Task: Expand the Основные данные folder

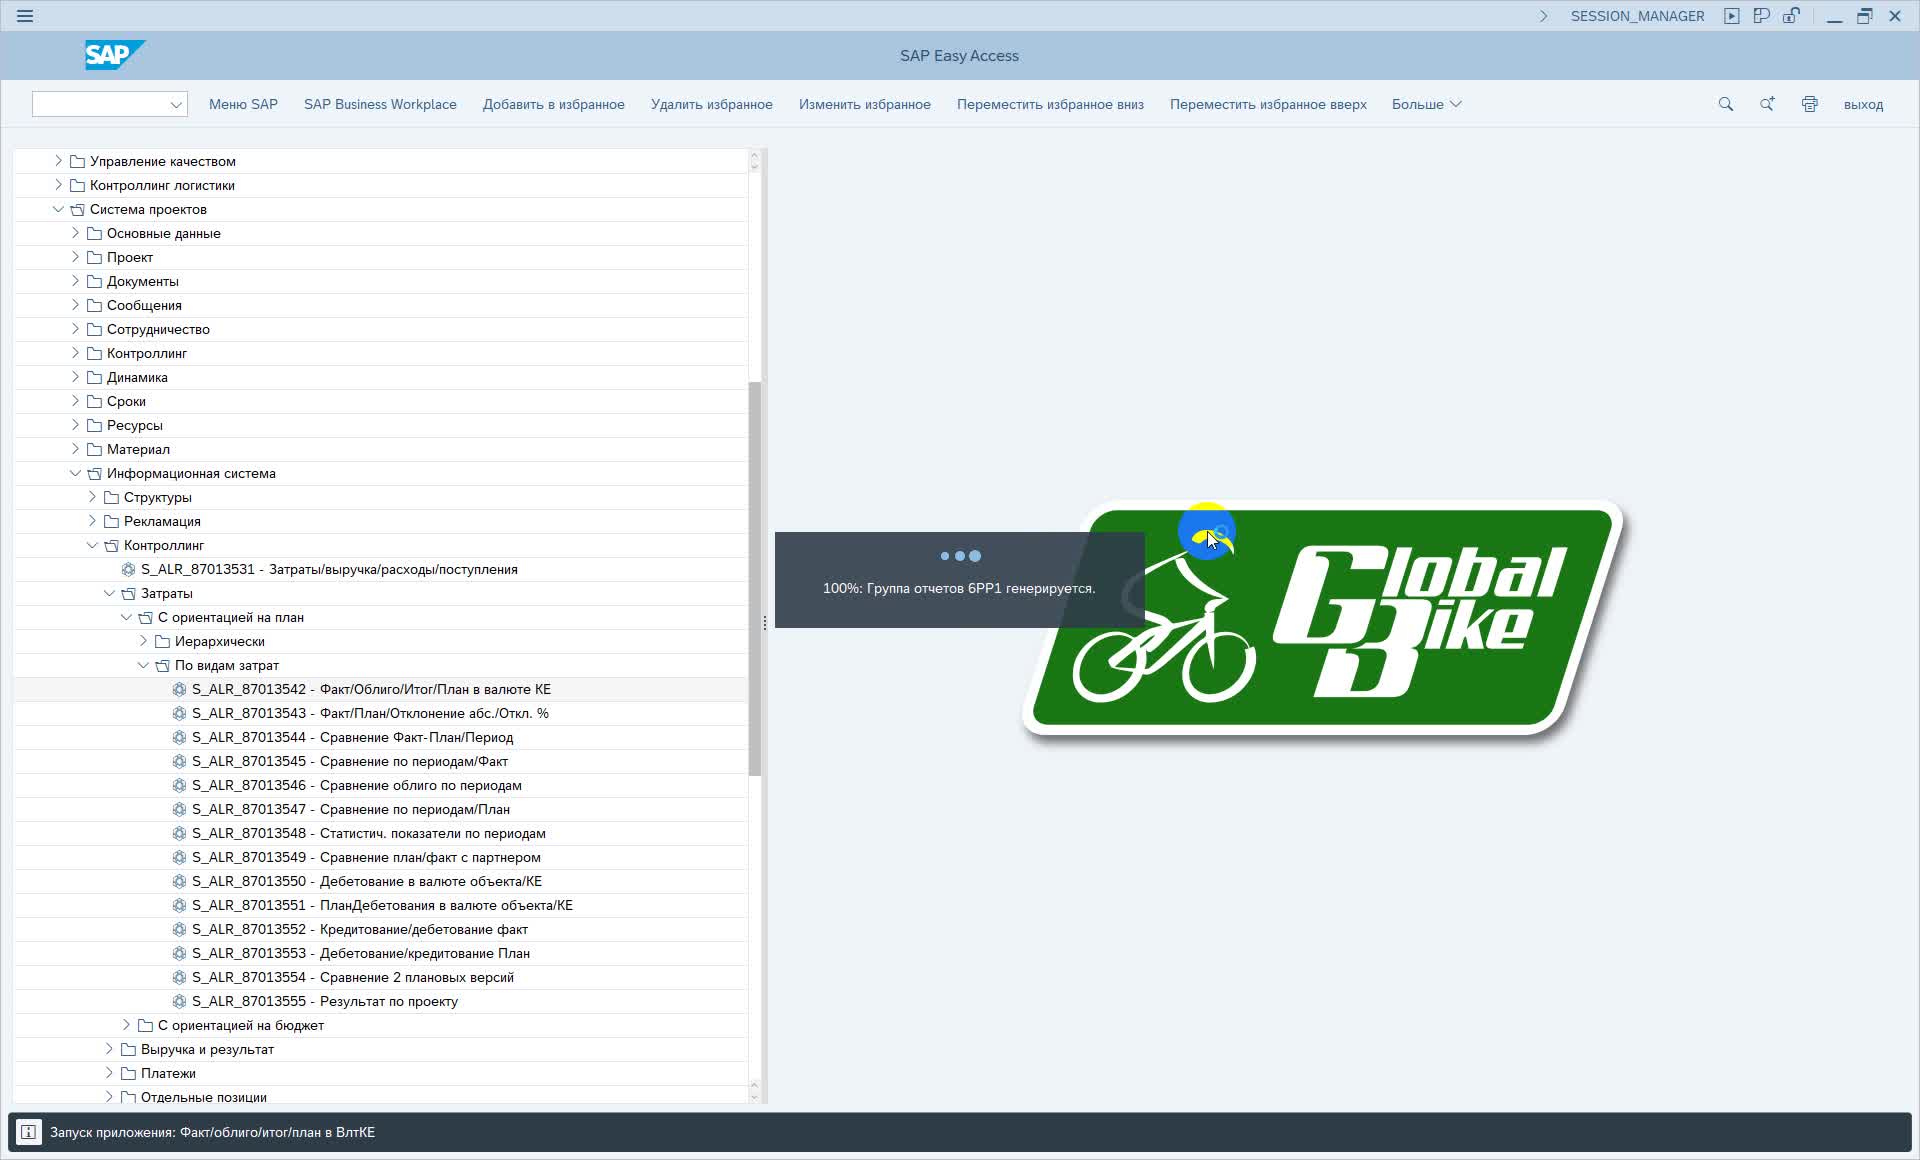Action: pos(75,232)
